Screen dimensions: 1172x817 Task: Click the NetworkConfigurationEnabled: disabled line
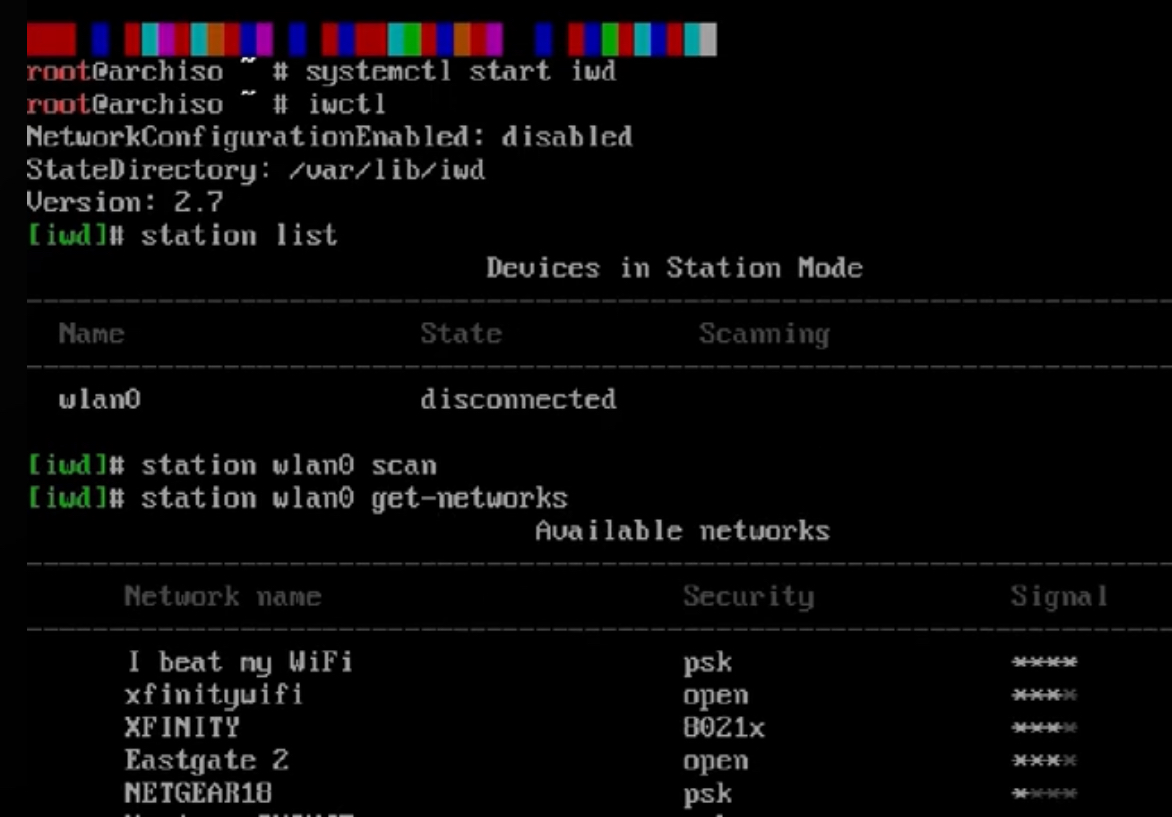[330, 137]
